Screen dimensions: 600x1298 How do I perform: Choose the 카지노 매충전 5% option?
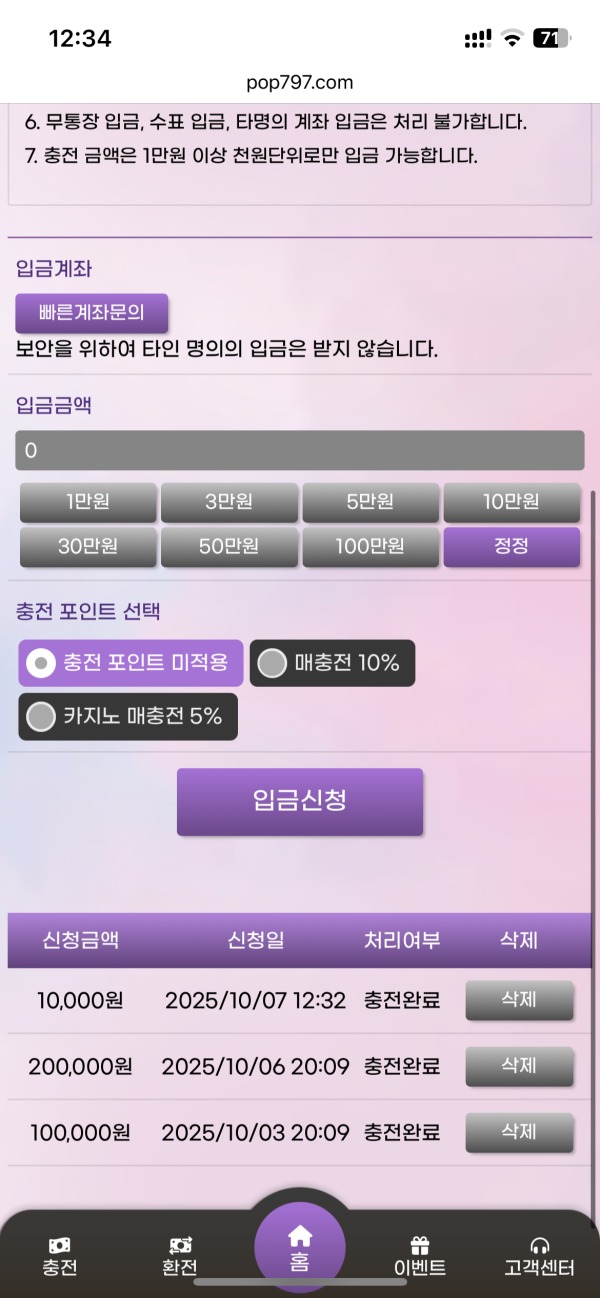coord(127,716)
